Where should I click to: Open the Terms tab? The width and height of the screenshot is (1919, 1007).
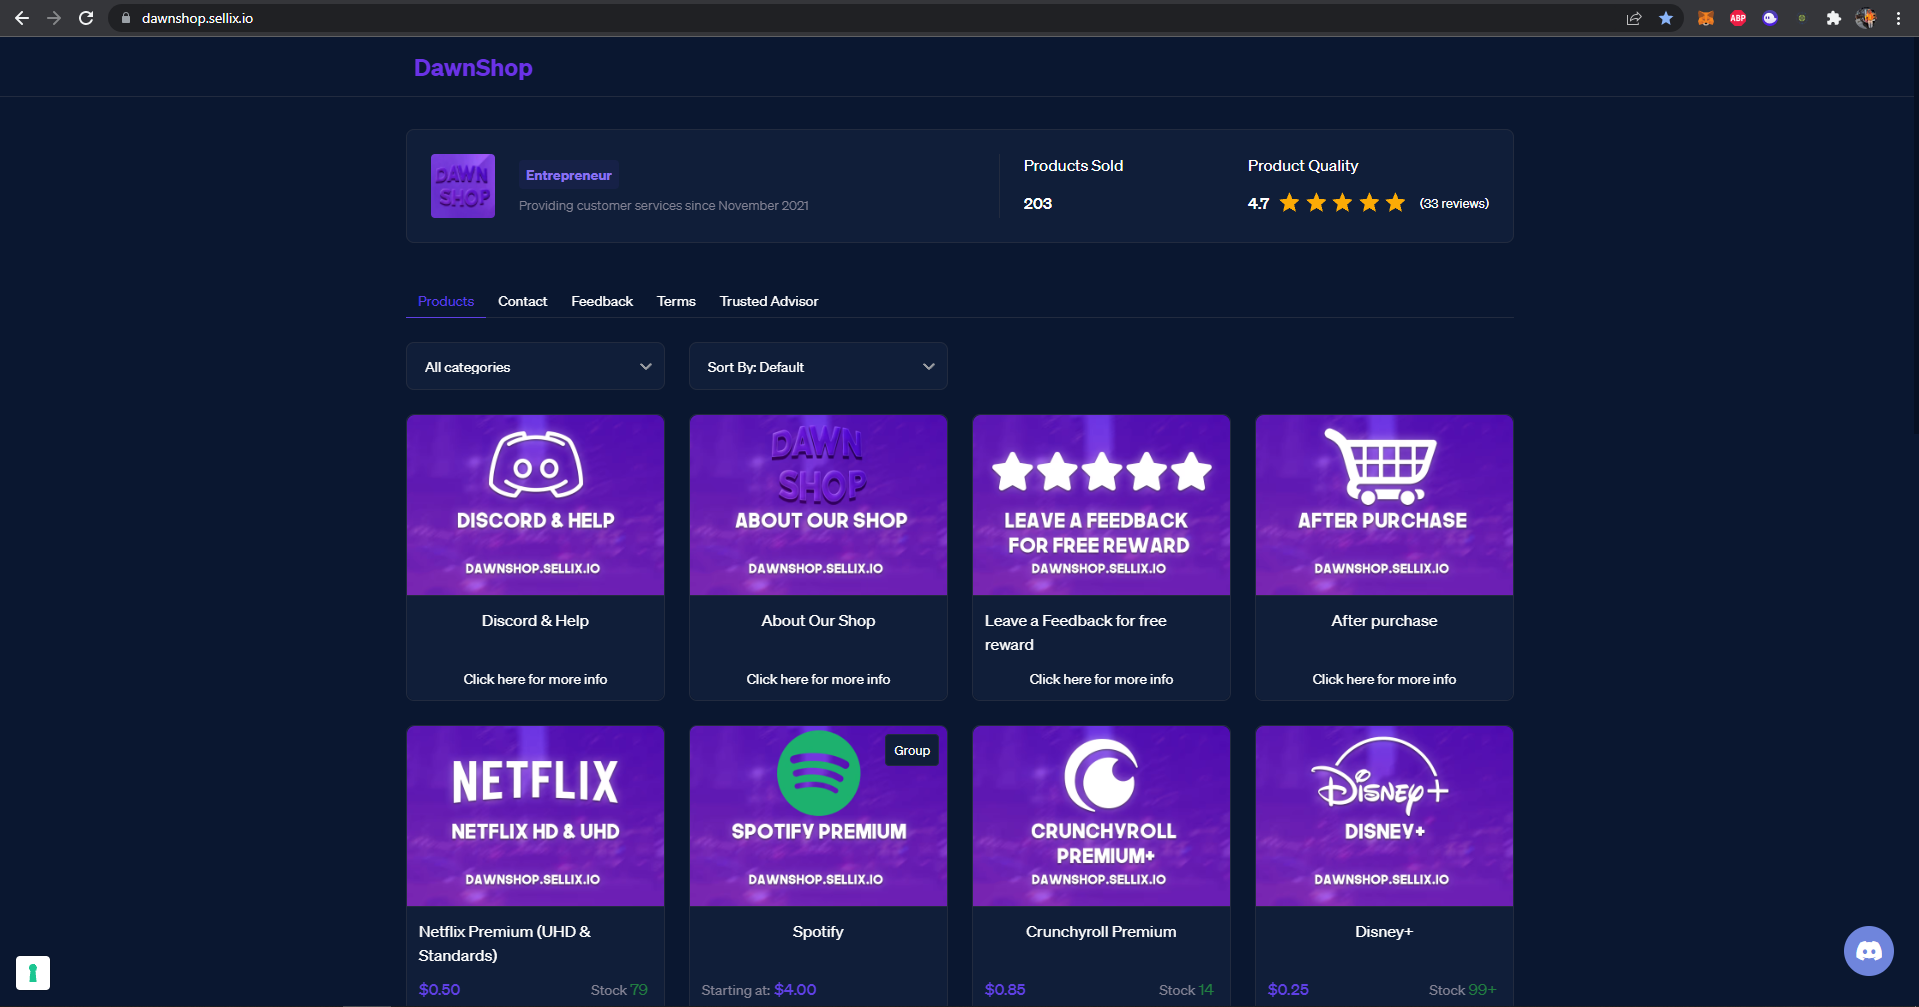pyautogui.click(x=676, y=301)
